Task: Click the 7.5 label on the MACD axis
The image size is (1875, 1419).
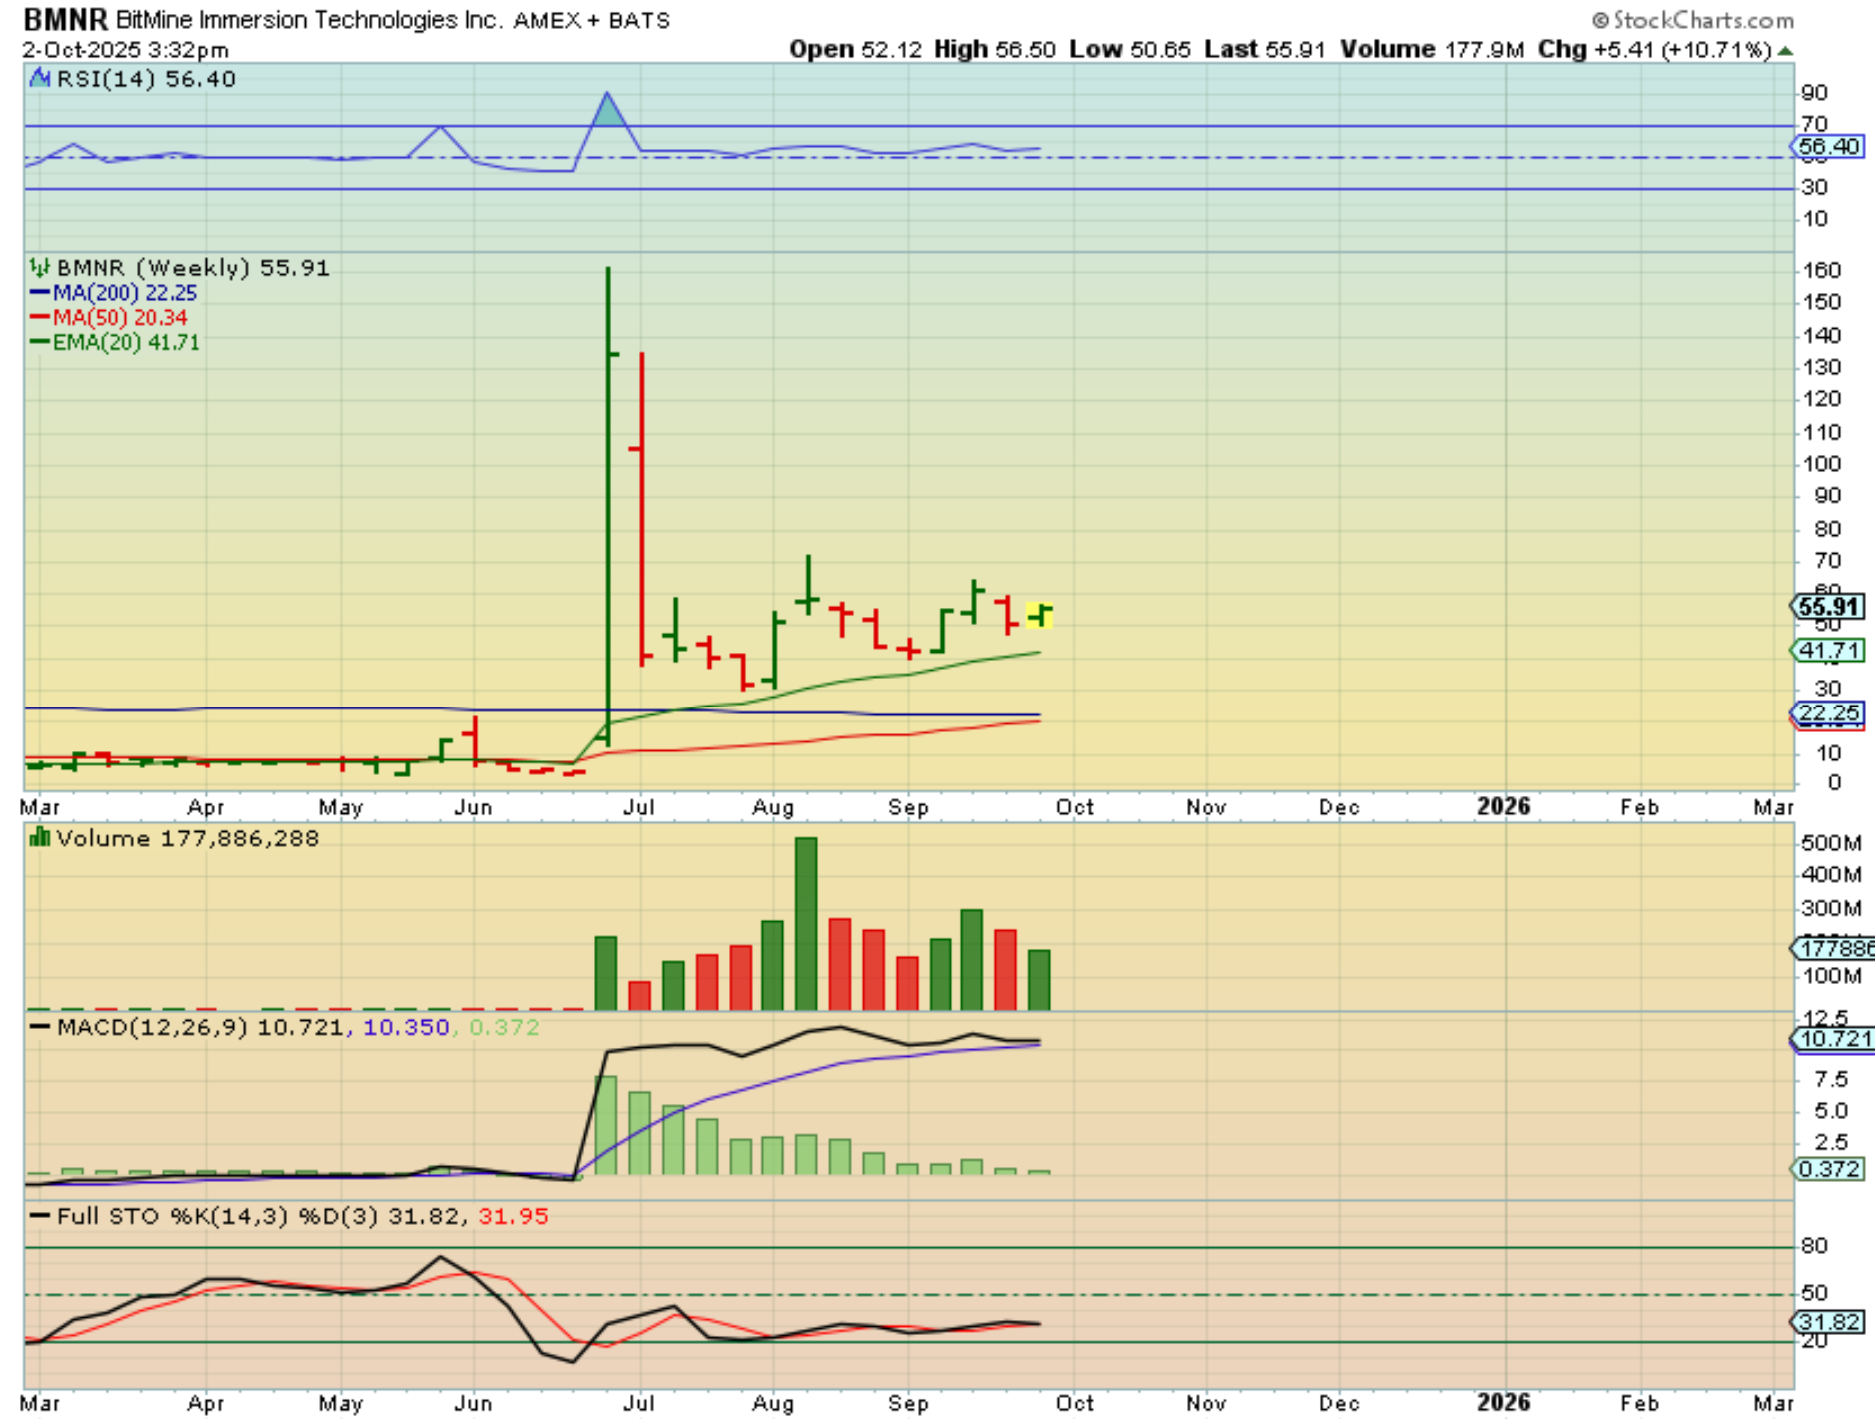Action: tap(1831, 1079)
